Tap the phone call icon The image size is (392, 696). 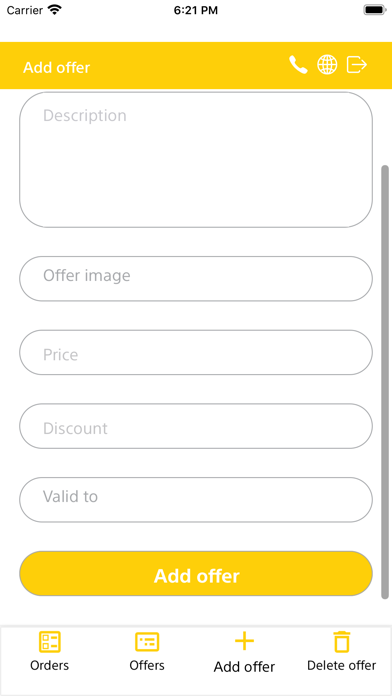[x=298, y=65]
